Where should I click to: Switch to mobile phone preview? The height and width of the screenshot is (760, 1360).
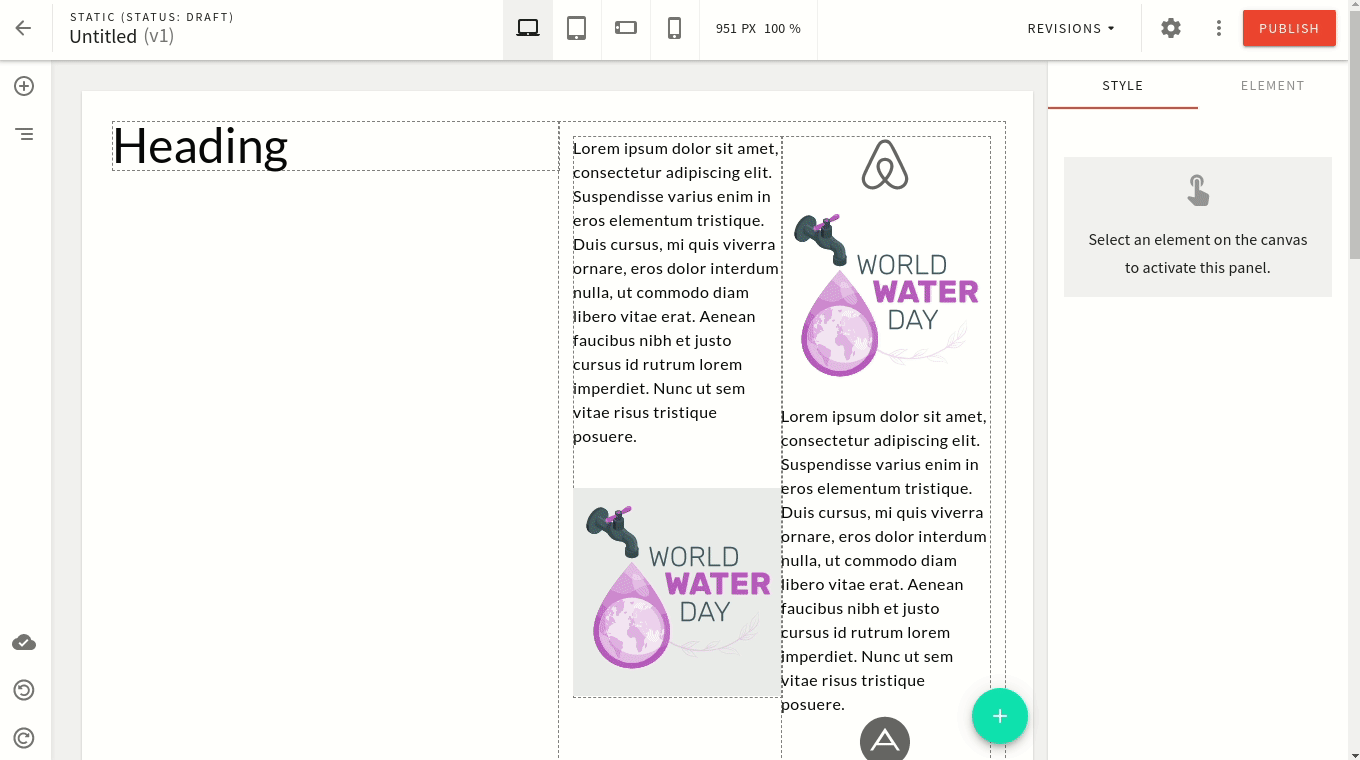click(674, 28)
